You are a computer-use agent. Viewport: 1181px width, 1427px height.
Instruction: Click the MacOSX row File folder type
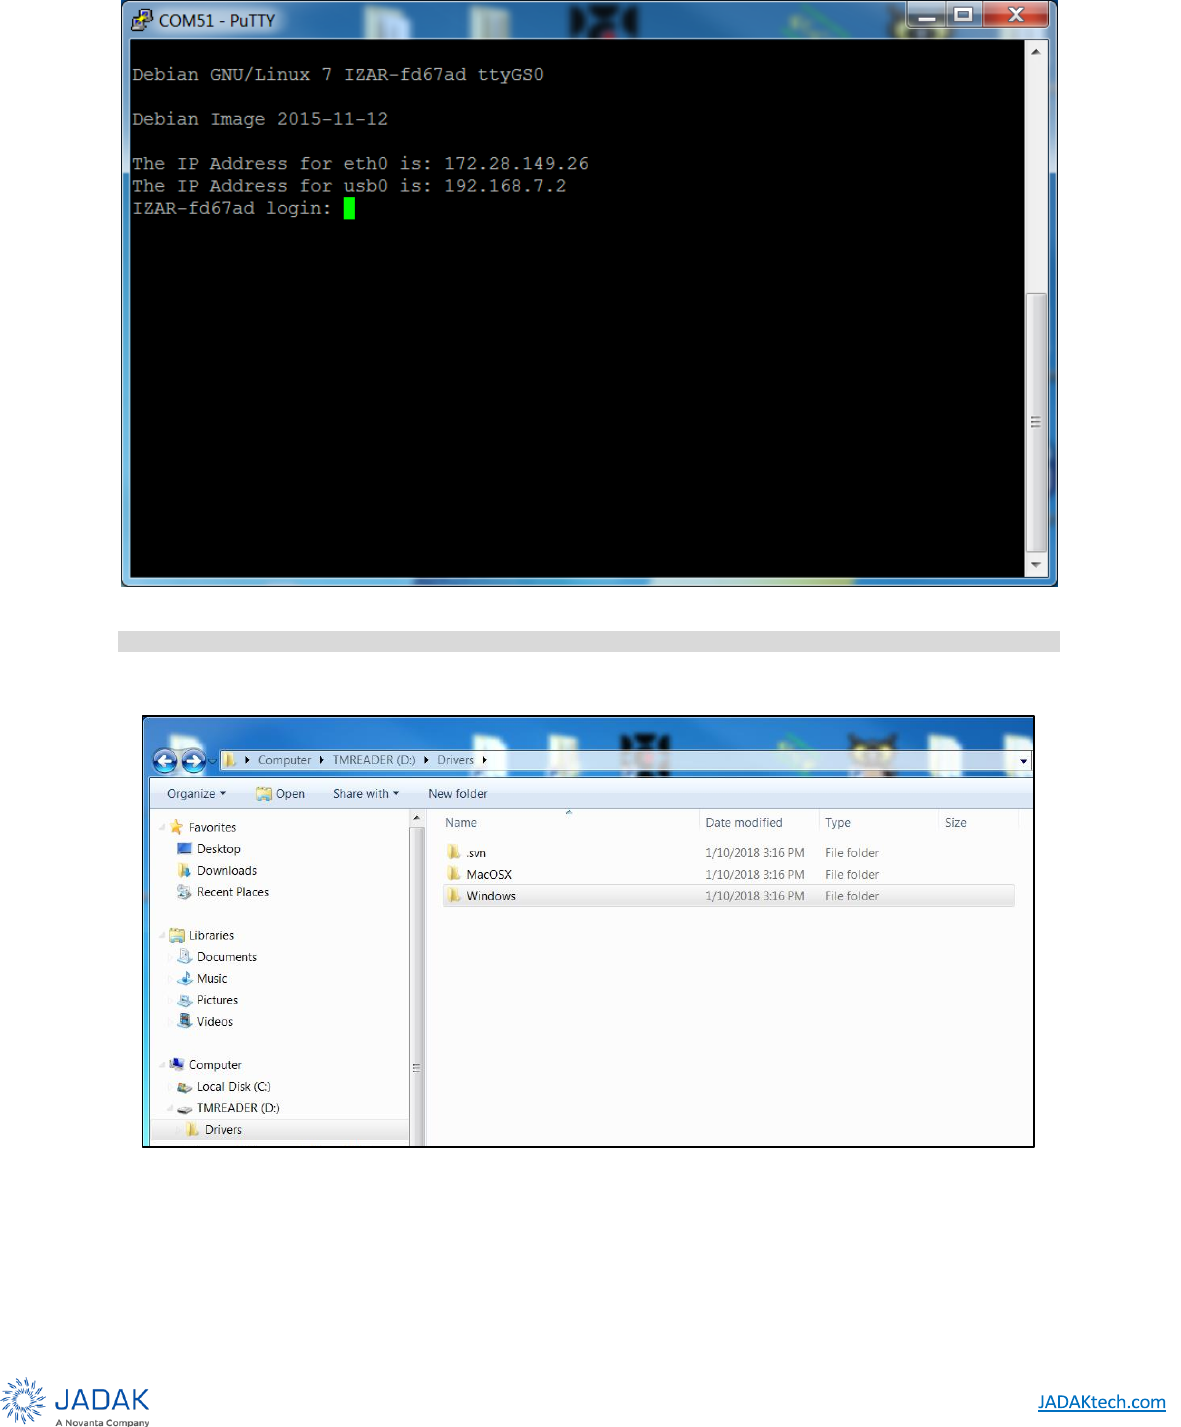852,875
